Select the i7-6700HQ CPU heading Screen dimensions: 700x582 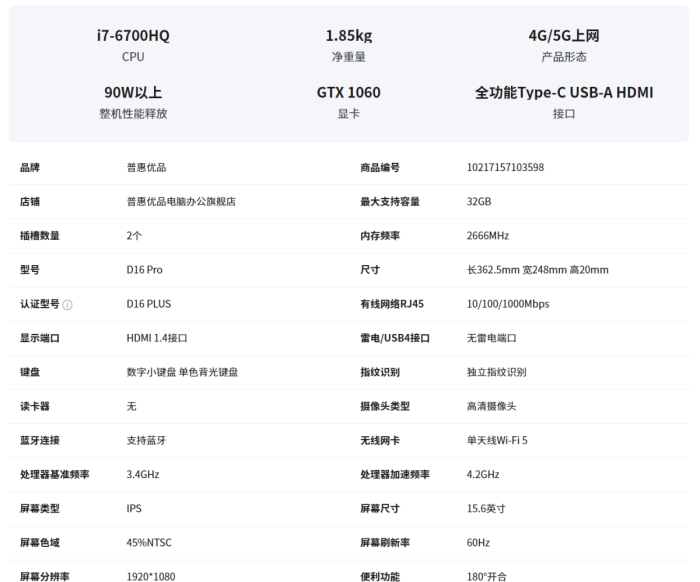click(x=133, y=36)
